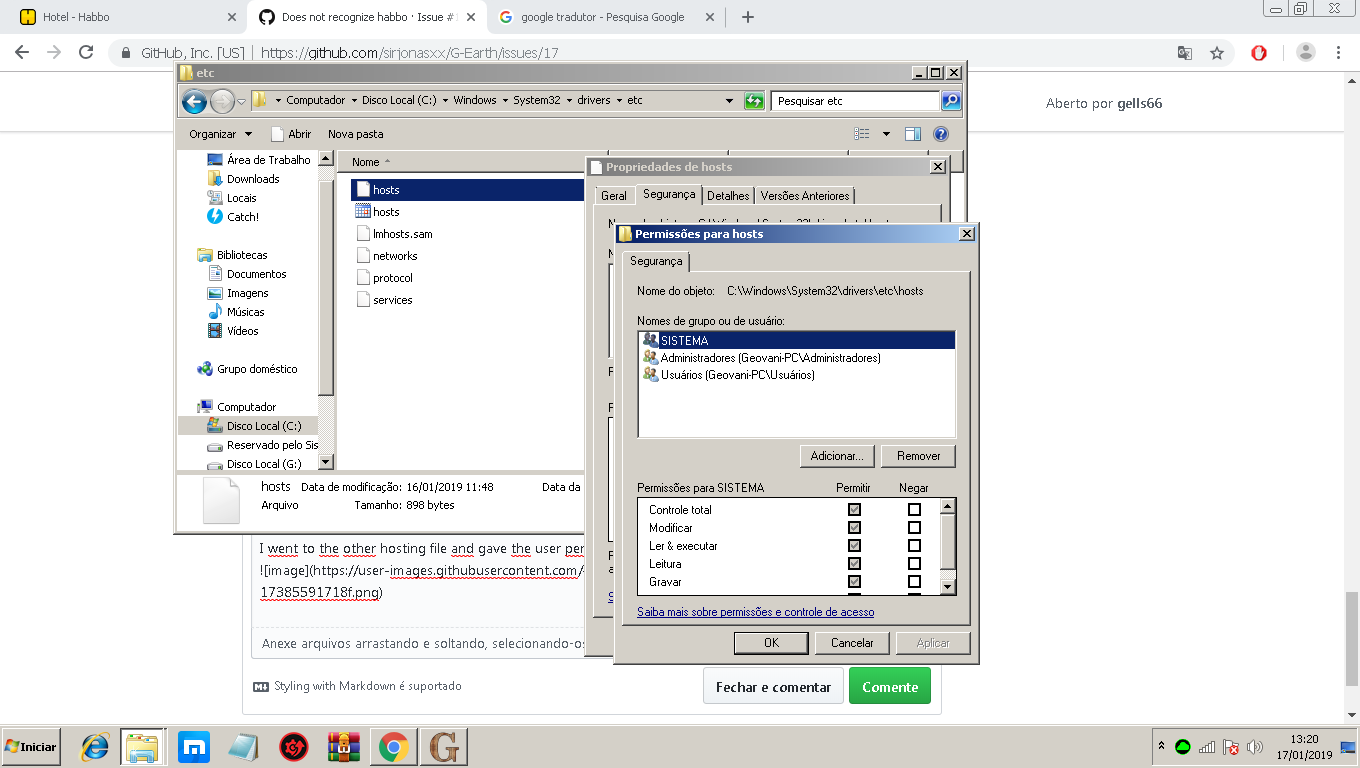Click the volume speaker icon in system tray
Image resolution: width=1360 pixels, height=768 pixels.
pyautogui.click(x=1257, y=745)
